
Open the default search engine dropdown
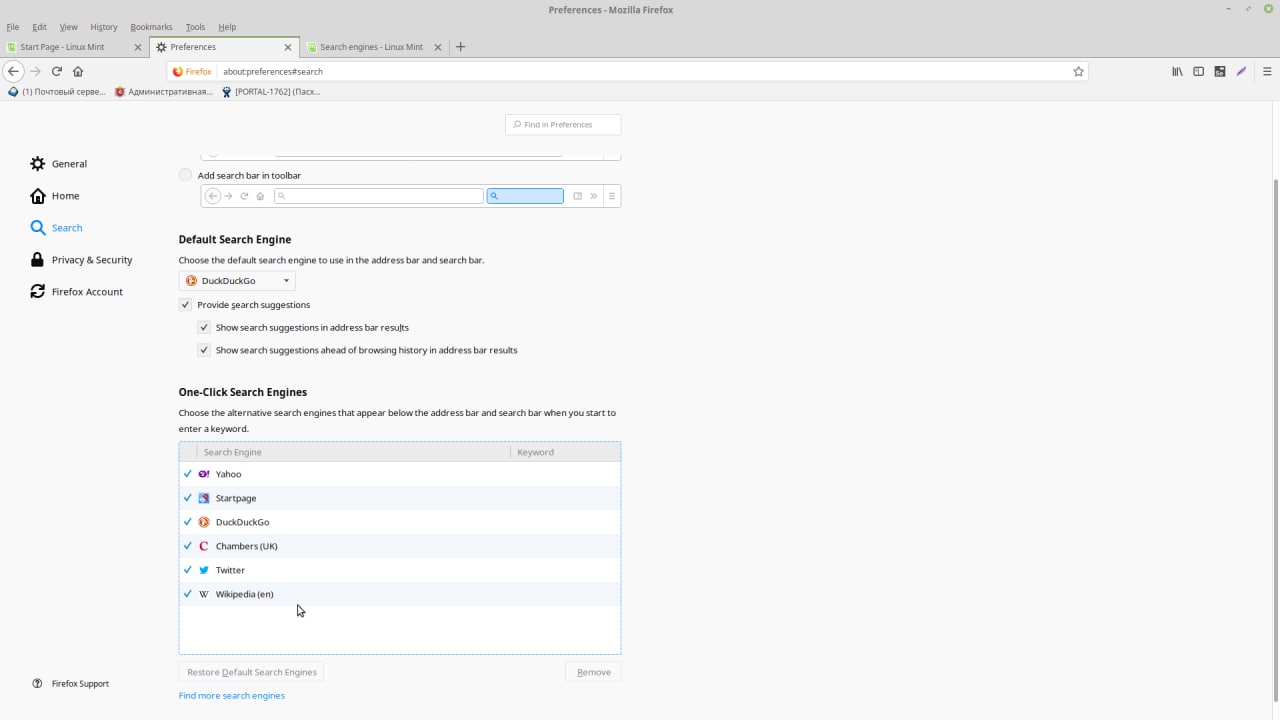click(237, 281)
